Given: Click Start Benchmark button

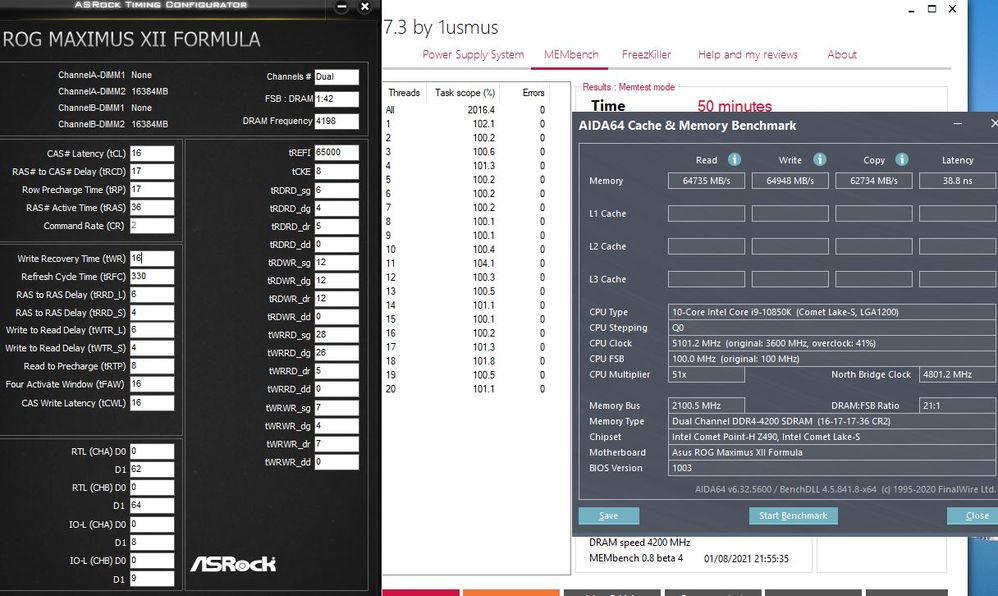Looking at the screenshot, I should click(793, 516).
